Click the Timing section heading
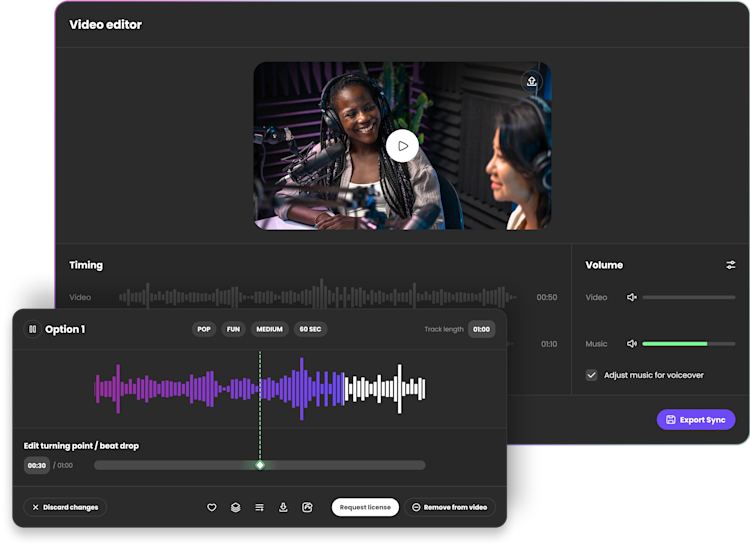 coord(86,265)
